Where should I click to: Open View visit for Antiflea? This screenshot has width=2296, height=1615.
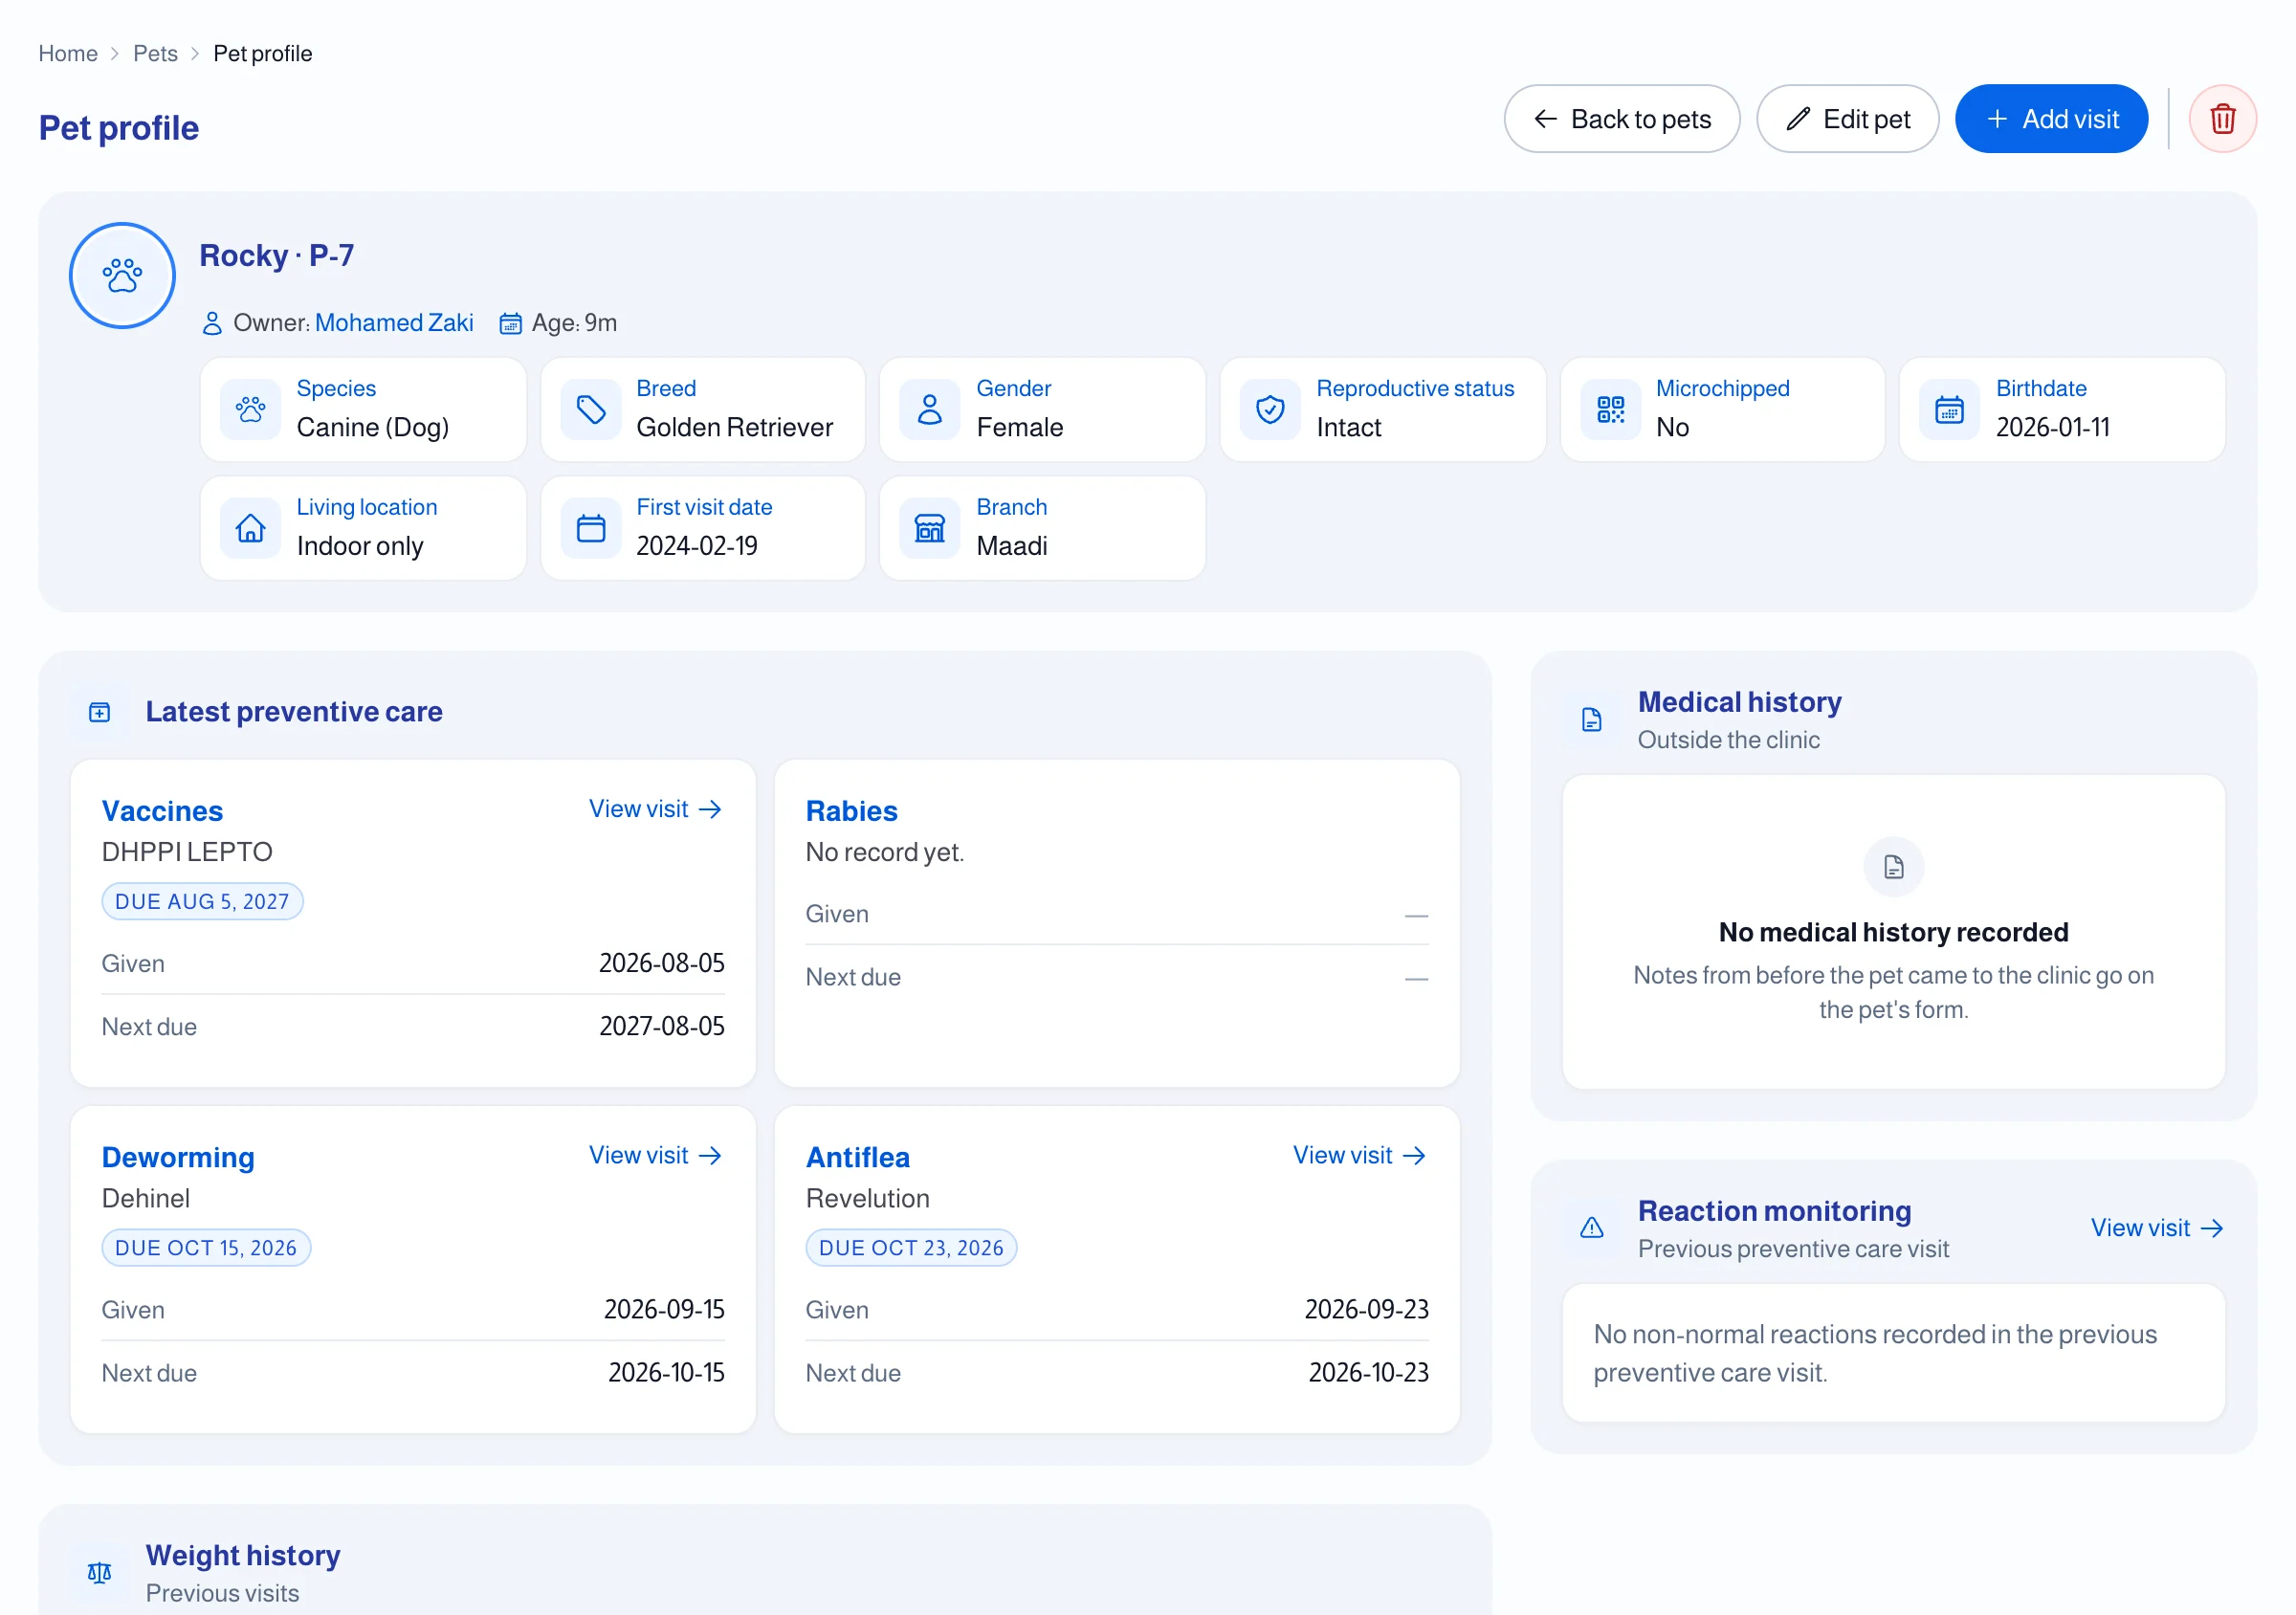(1360, 1155)
